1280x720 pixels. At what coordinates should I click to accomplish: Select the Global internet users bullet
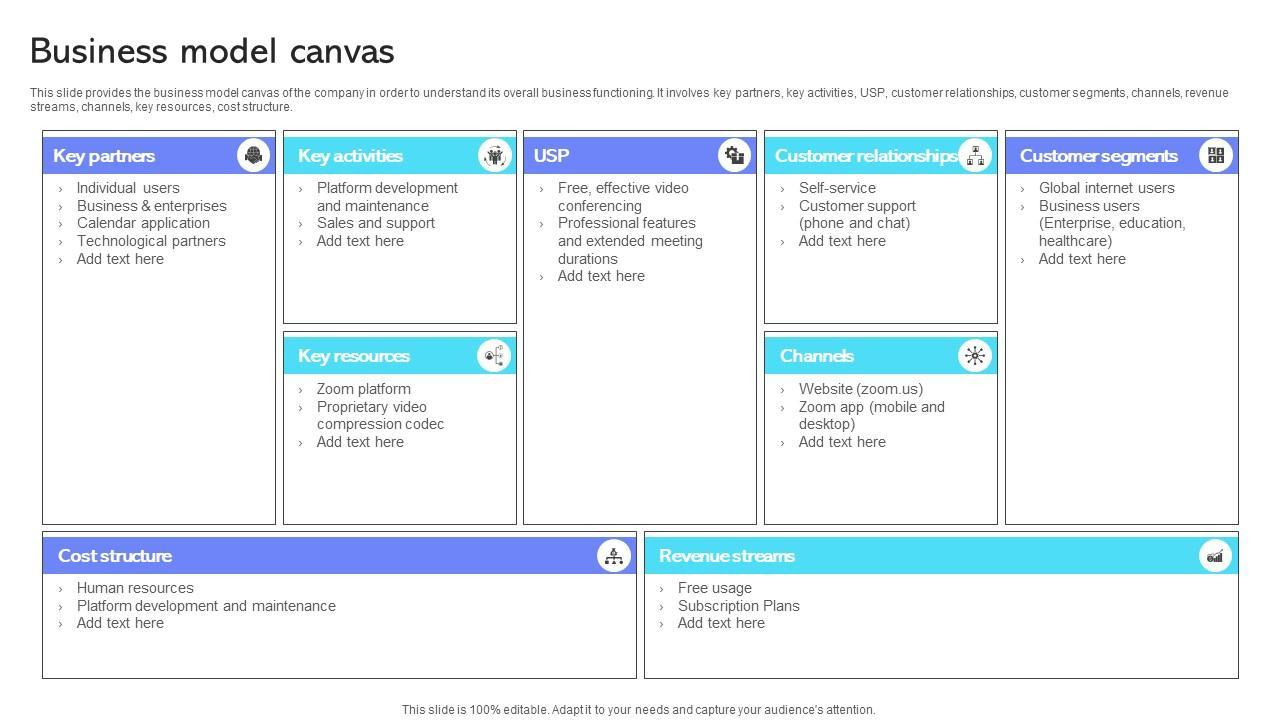coord(1106,188)
